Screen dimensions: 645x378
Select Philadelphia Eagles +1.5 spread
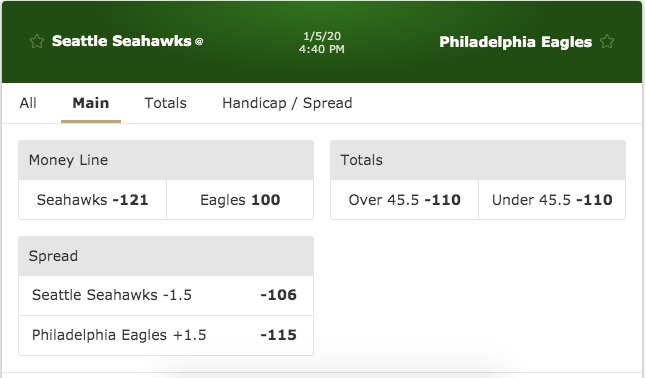166,335
